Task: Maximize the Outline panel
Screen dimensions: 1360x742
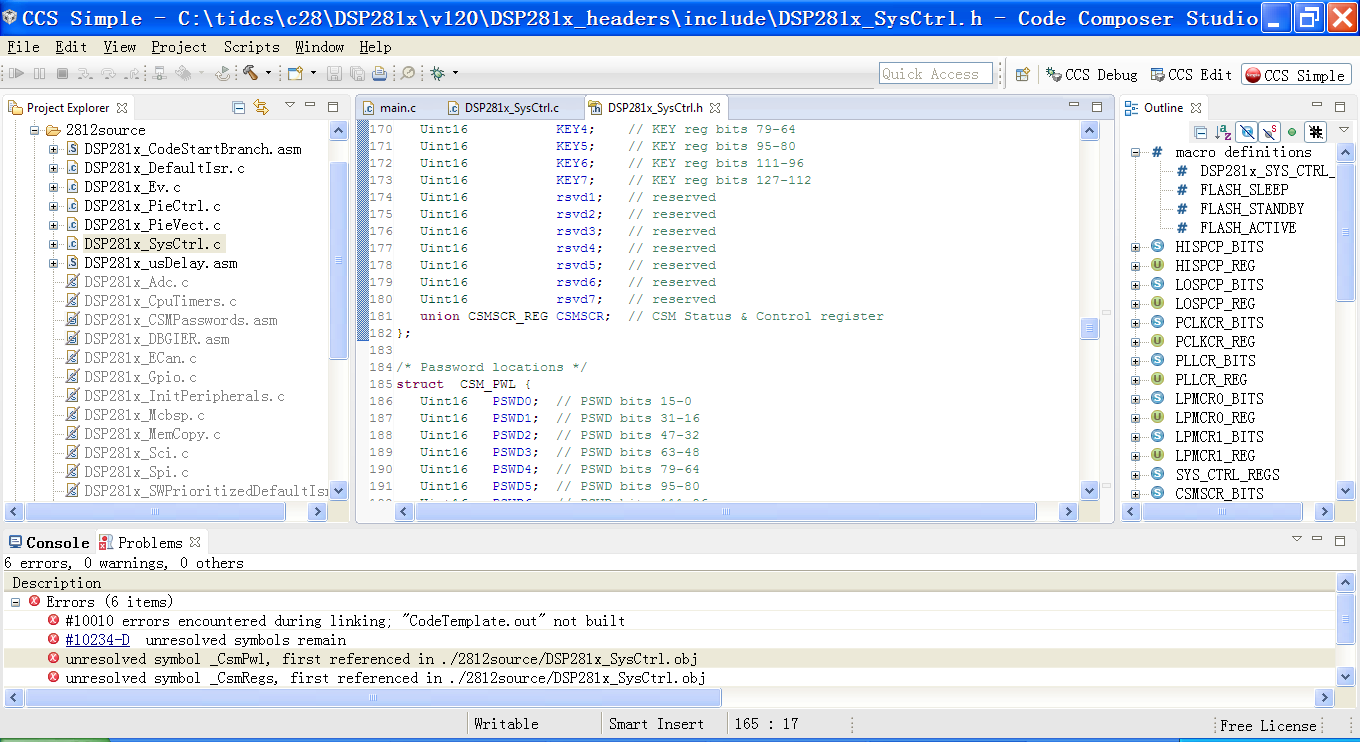Action: click(1342, 106)
